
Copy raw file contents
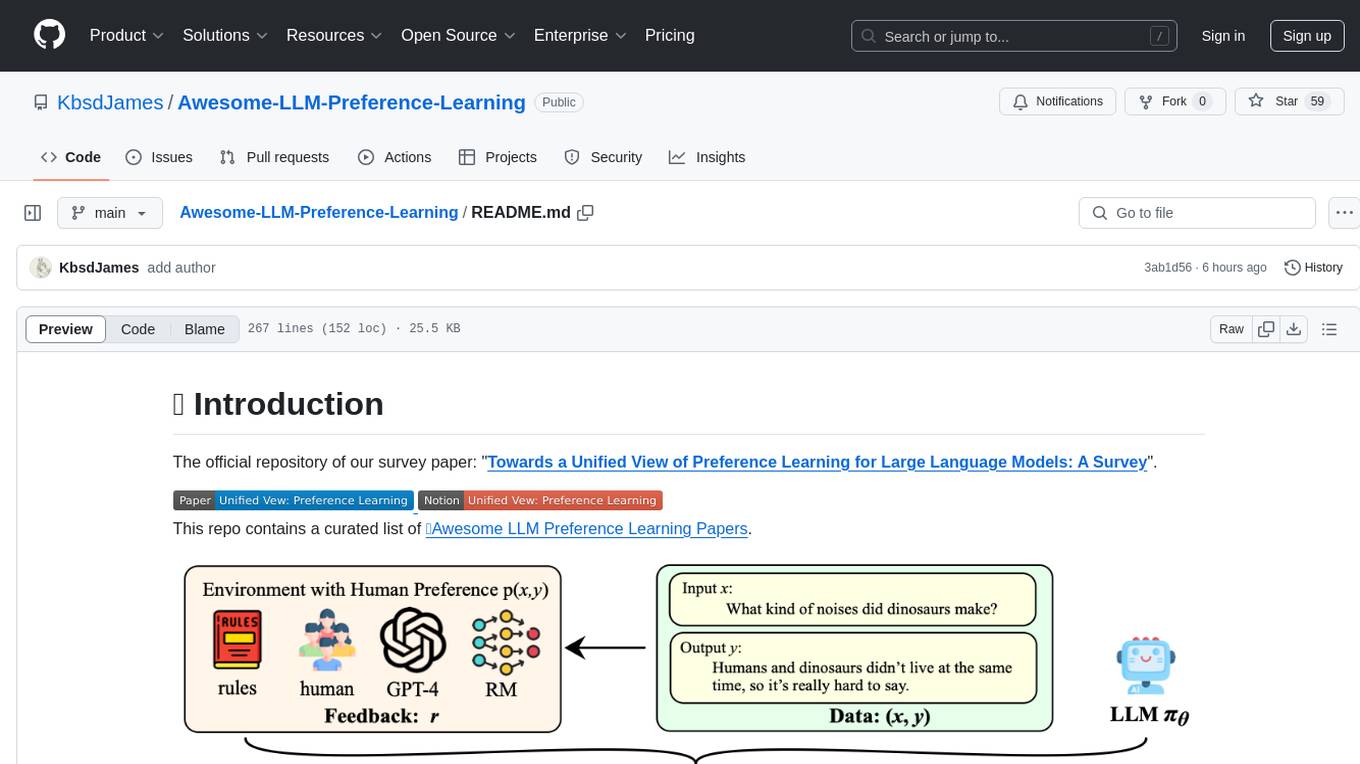1266,329
